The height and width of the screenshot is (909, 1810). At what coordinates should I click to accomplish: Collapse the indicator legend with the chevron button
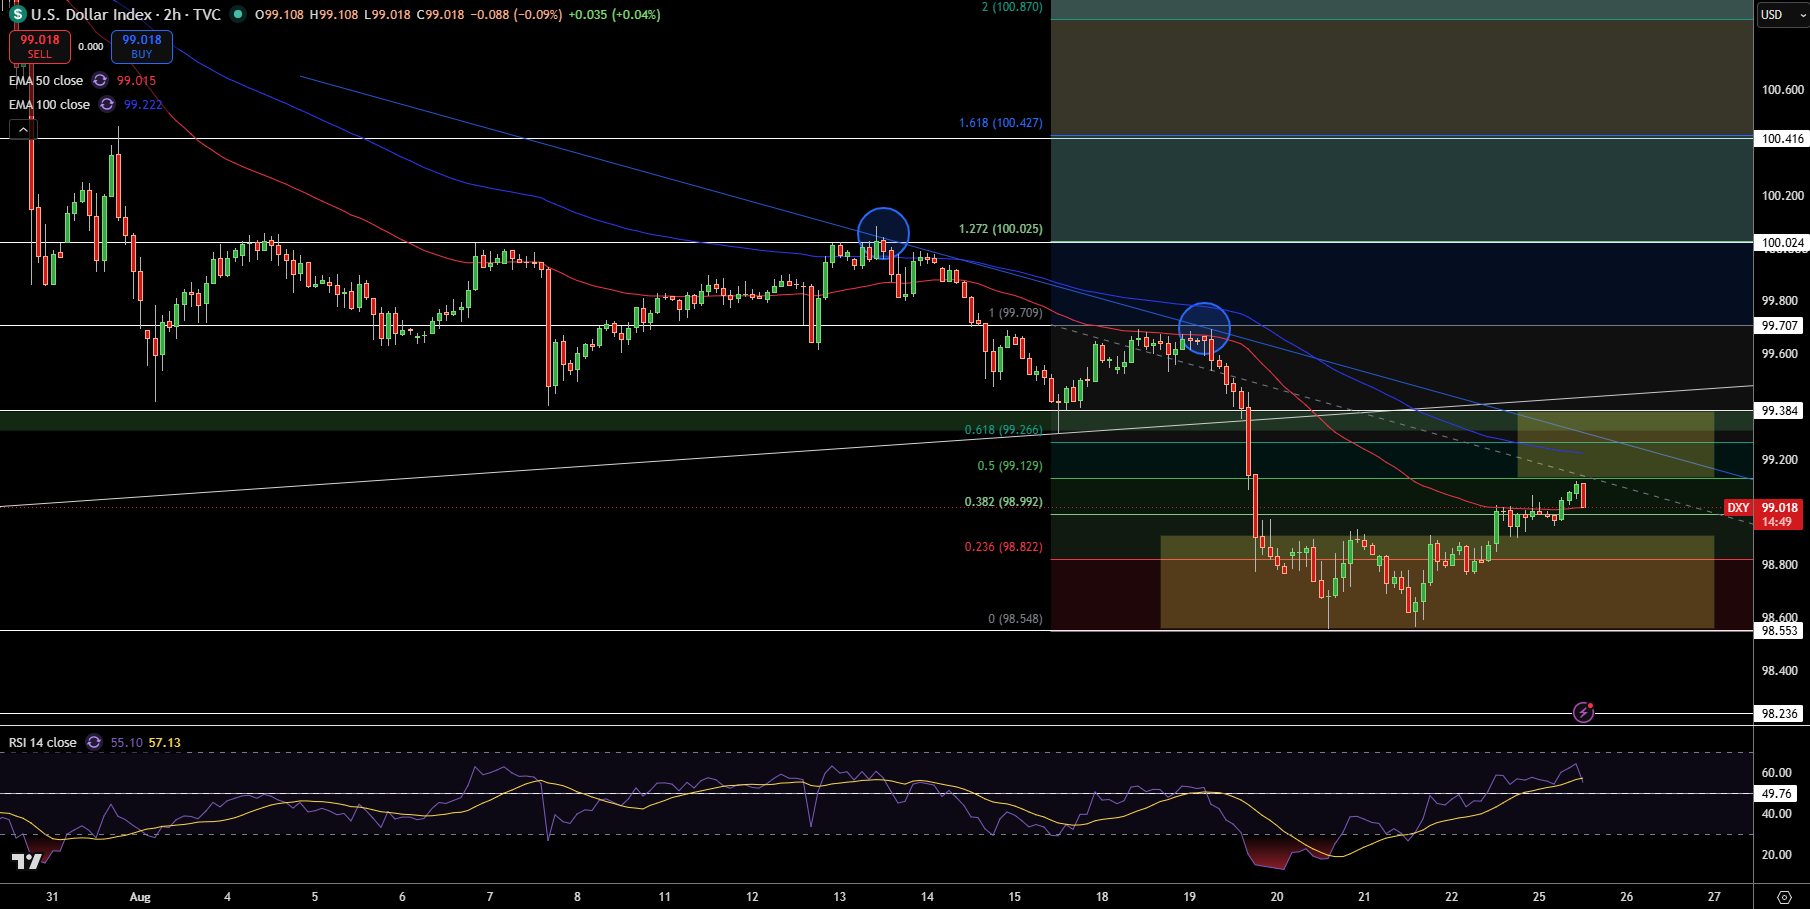tap(22, 129)
